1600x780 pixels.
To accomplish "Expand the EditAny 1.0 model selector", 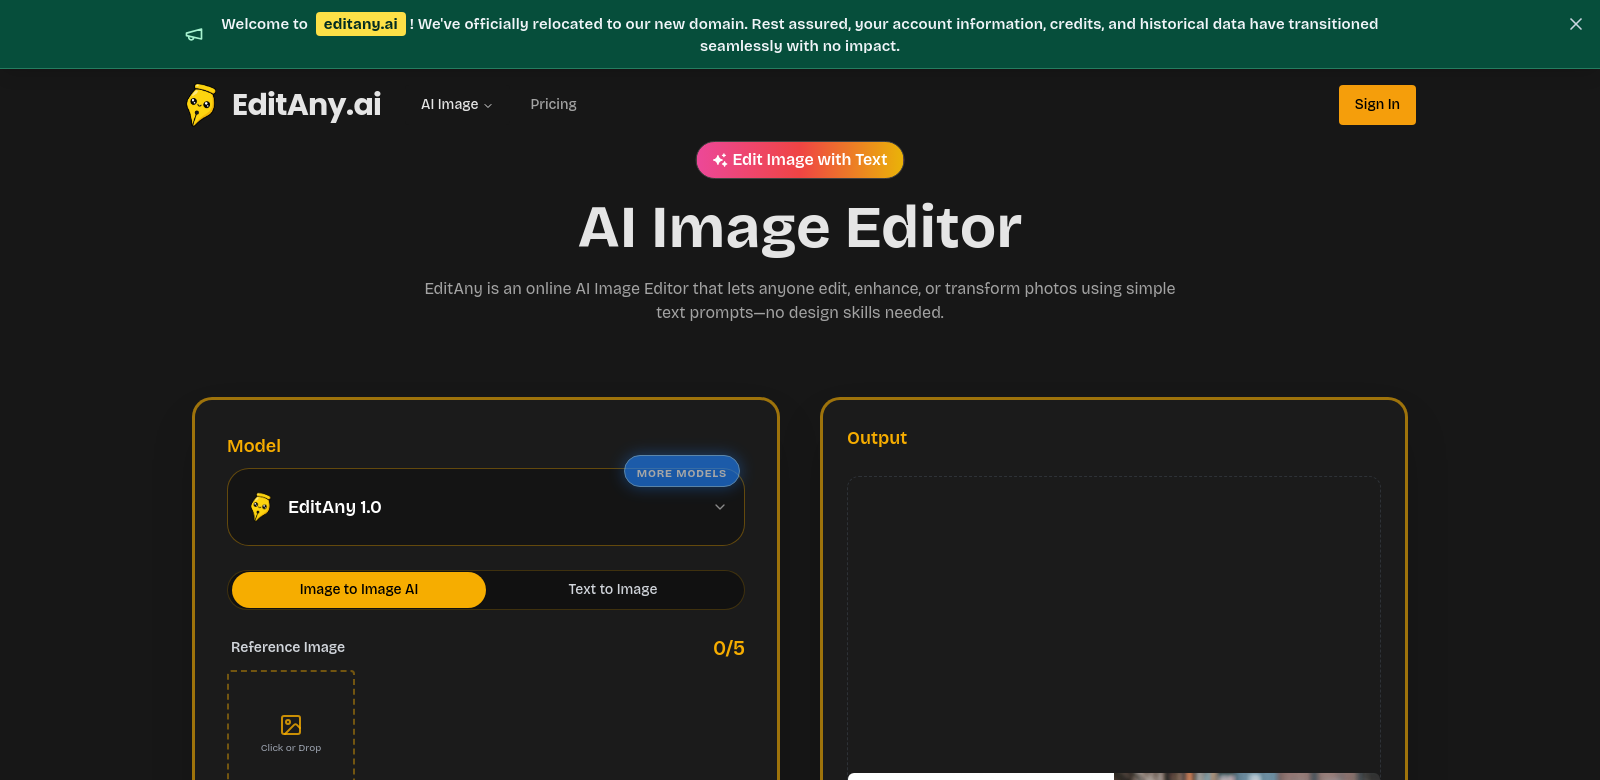I will pos(486,507).
